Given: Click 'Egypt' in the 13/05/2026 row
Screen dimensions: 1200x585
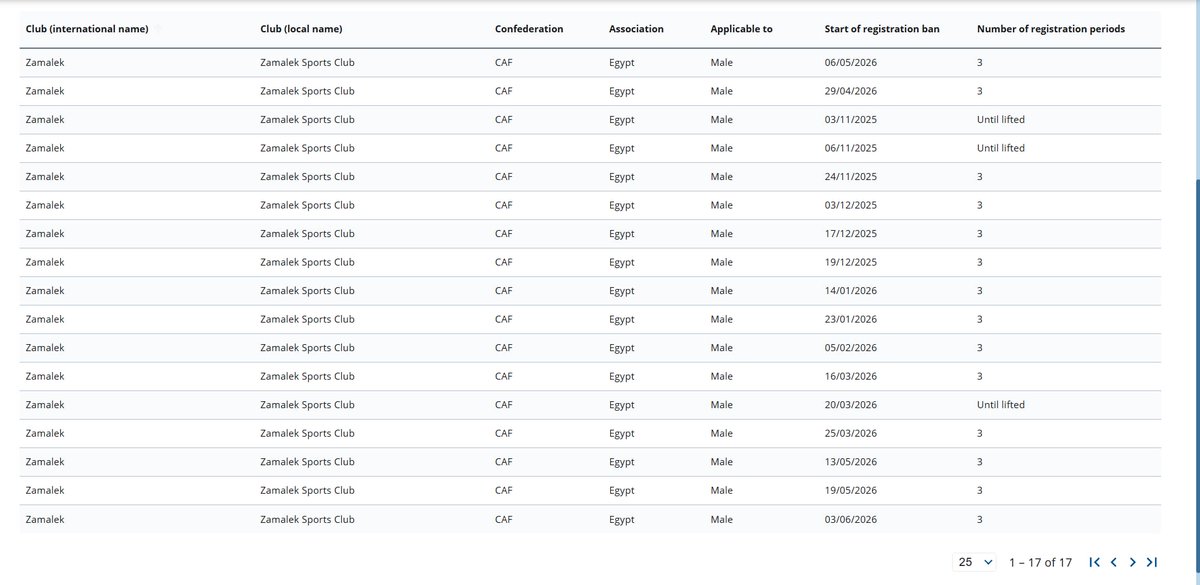Looking at the screenshot, I should point(622,462).
